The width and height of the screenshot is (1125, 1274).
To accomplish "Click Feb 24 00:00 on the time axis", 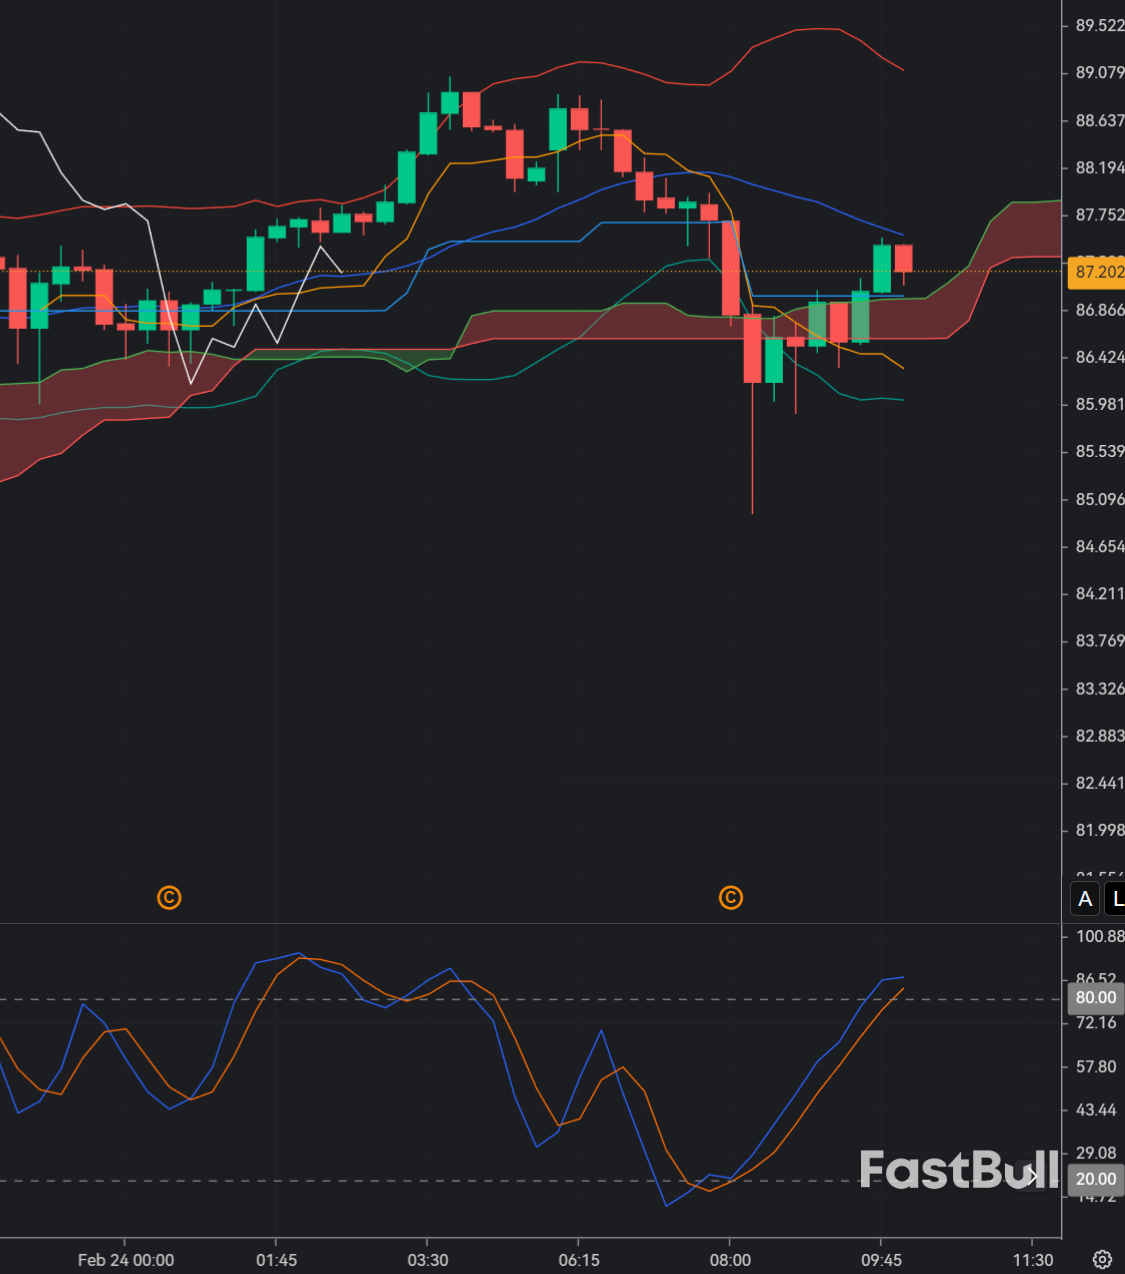I will pyautogui.click(x=126, y=1260).
